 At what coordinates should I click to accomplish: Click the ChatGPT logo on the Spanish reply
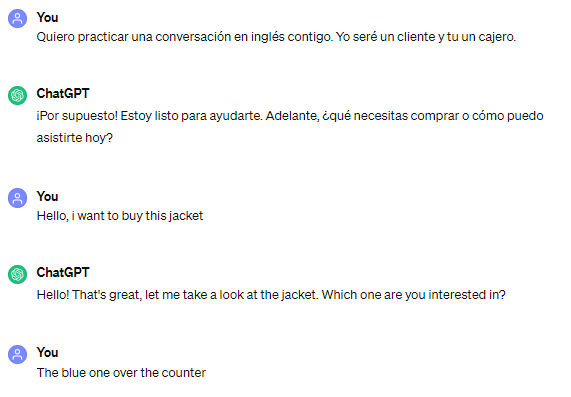(17, 95)
